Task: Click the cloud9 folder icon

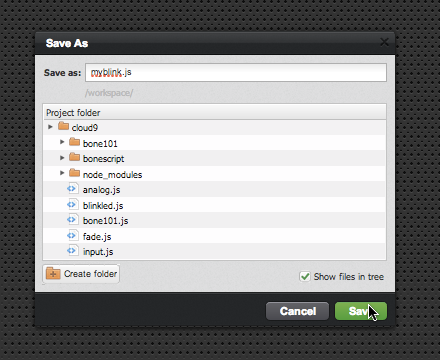Action: tap(63, 126)
